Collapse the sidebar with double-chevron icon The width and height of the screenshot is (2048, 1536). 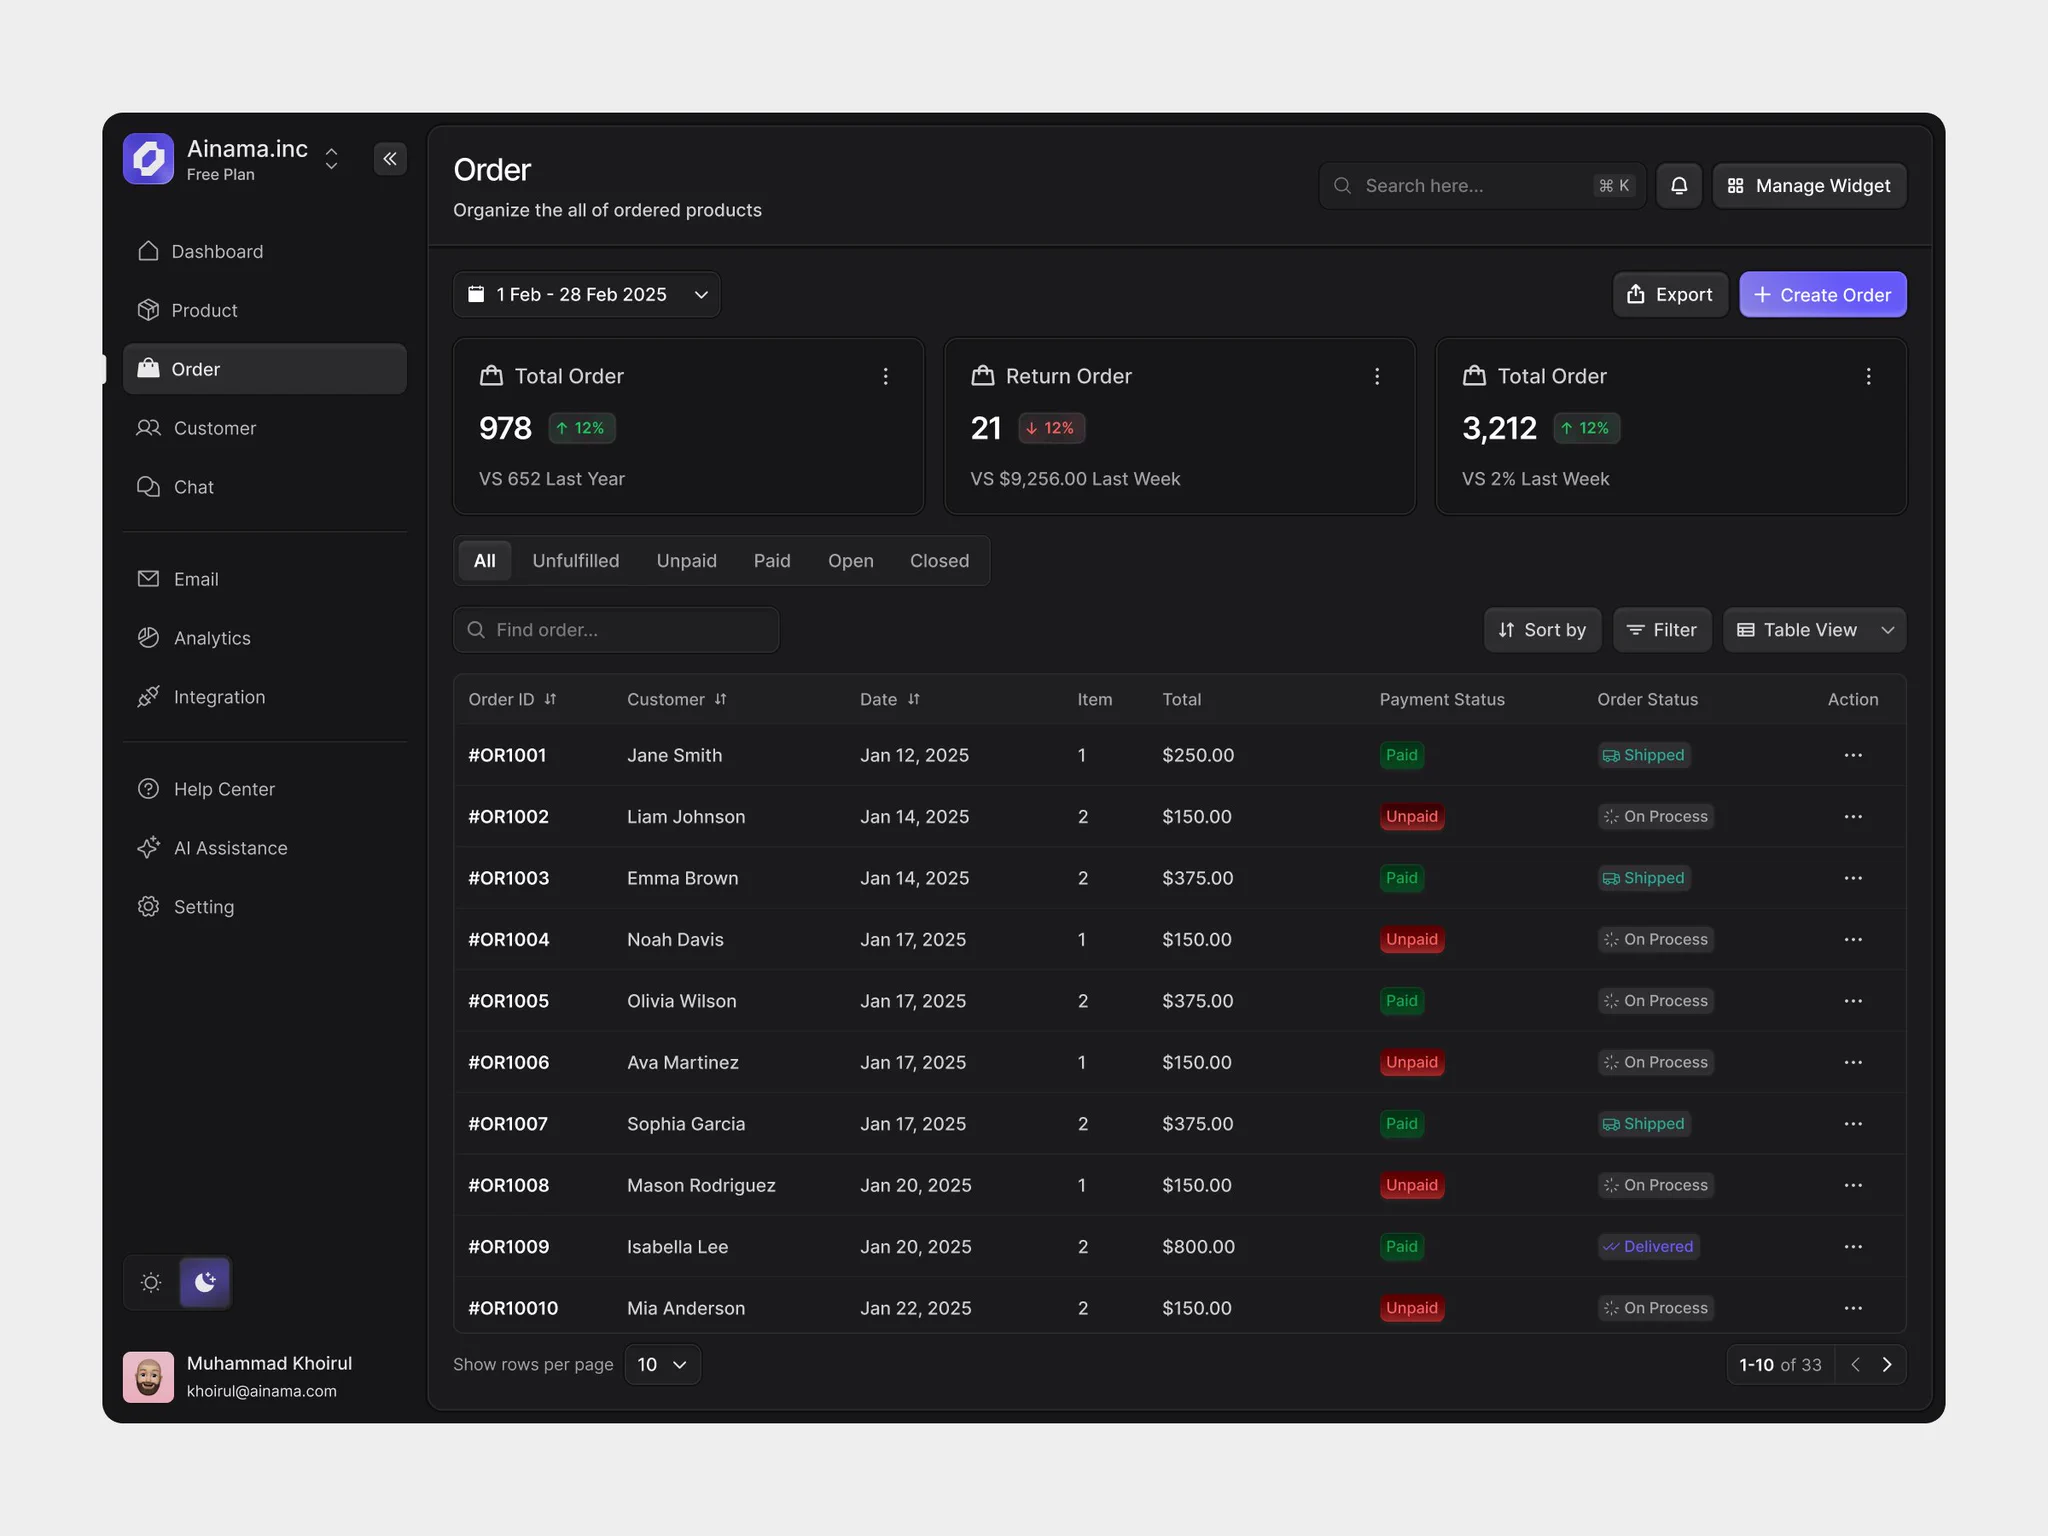pos(390,159)
